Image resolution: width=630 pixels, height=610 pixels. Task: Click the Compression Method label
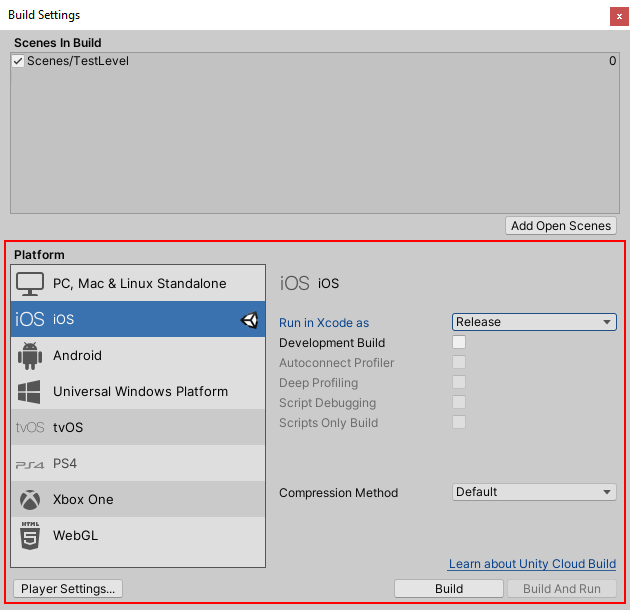click(338, 493)
